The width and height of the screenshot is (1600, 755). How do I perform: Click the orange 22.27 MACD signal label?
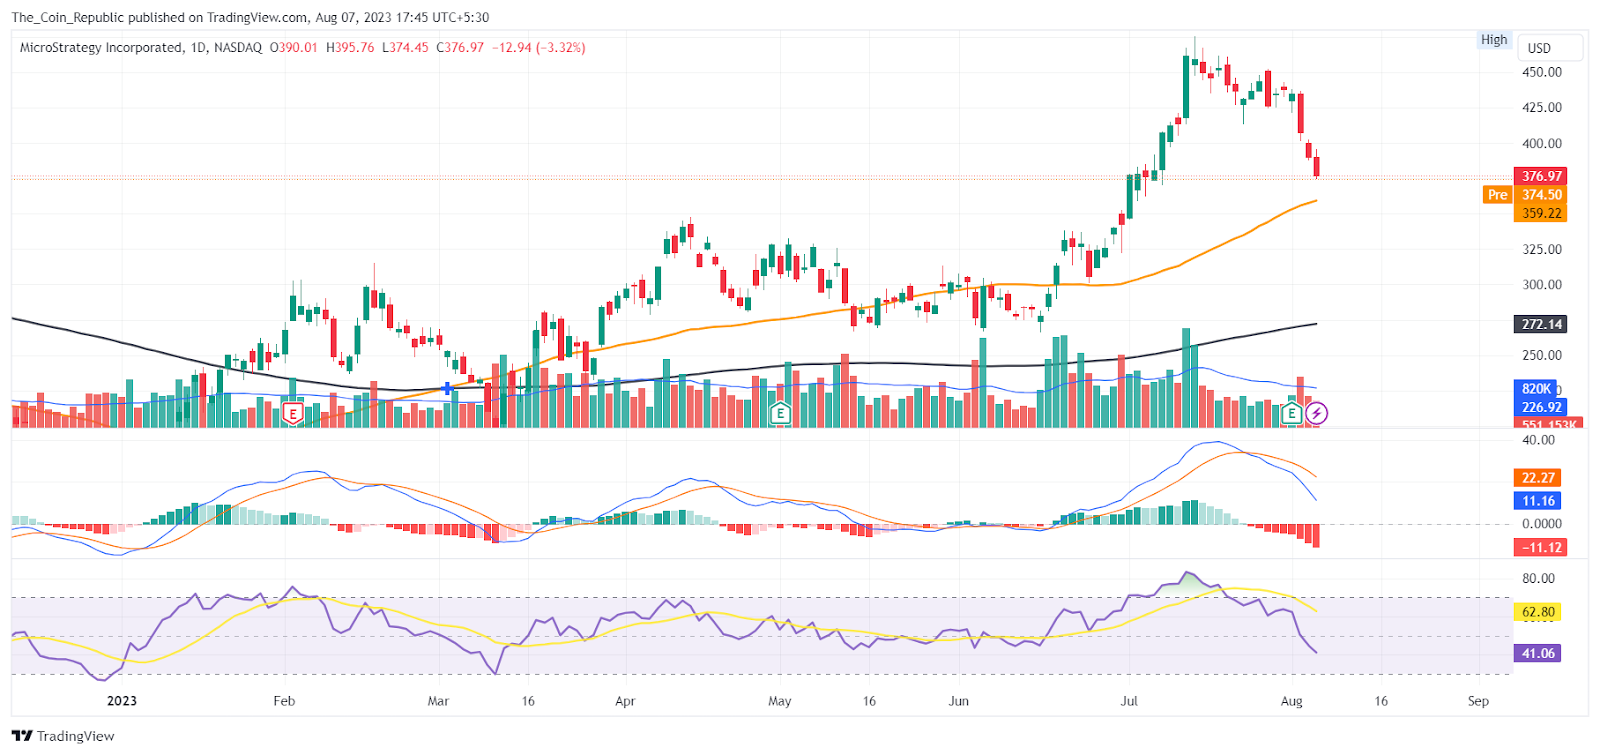pos(1538,478)
